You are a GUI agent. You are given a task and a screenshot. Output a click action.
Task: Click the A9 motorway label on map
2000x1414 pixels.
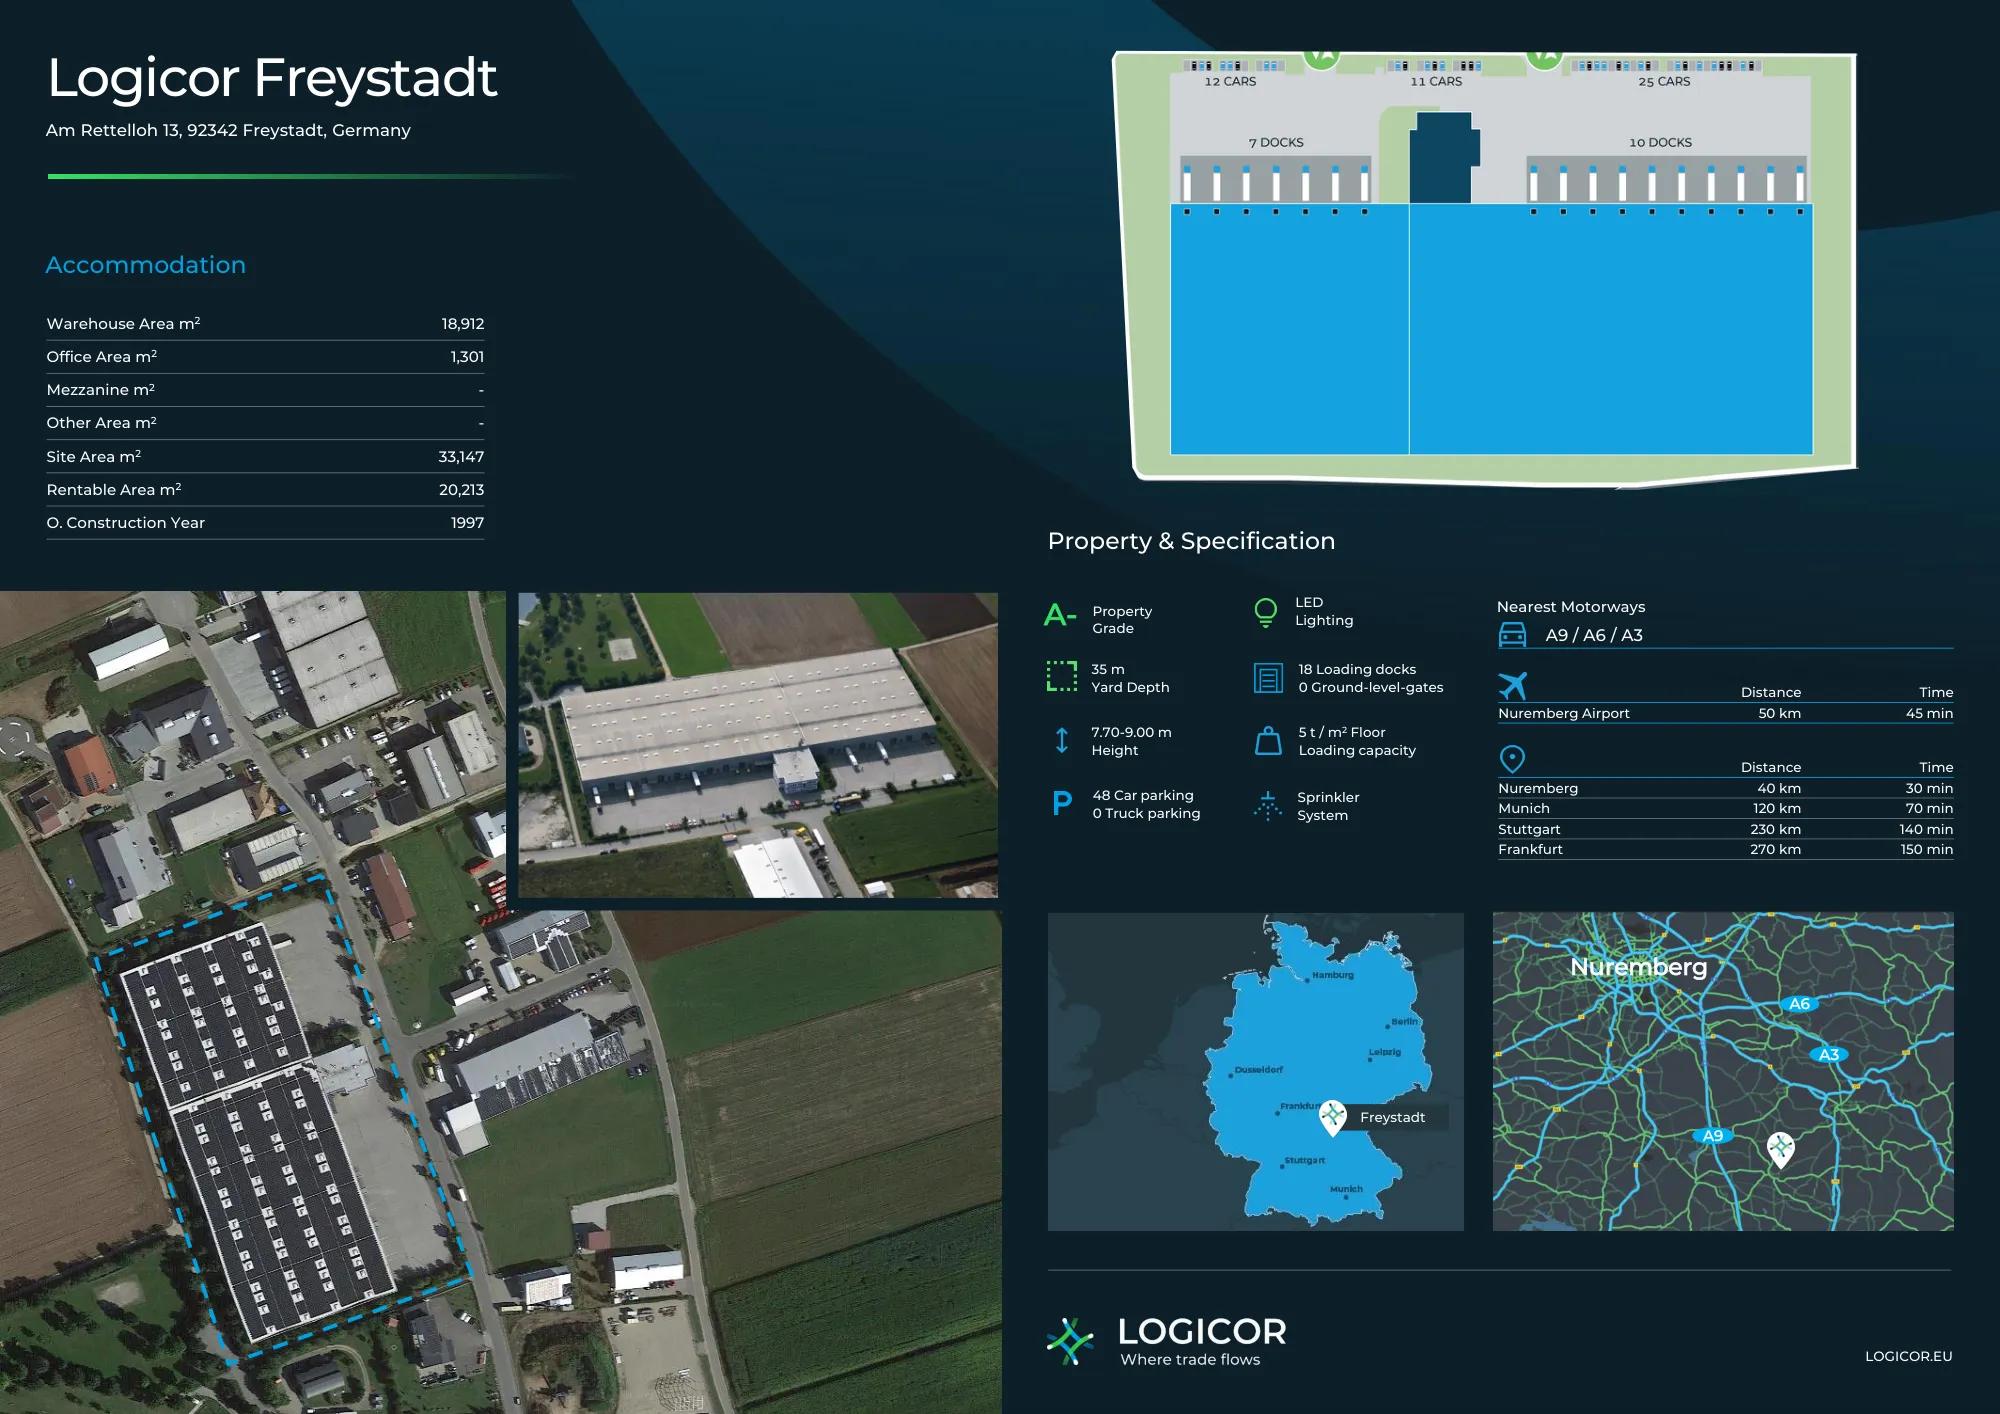(x=1713, y=1136)
